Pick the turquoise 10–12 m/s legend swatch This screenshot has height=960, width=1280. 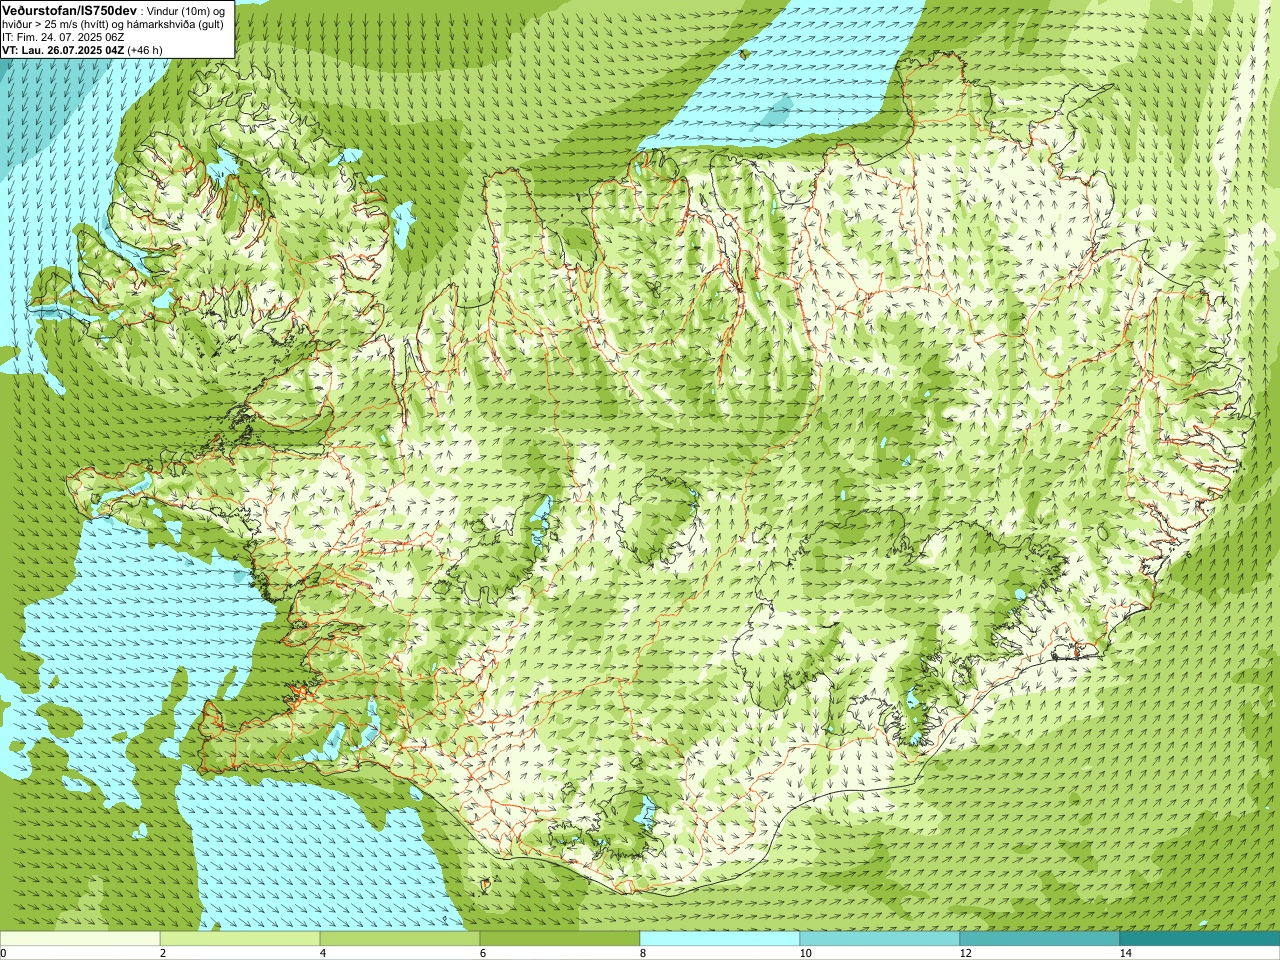click(880, 939)
